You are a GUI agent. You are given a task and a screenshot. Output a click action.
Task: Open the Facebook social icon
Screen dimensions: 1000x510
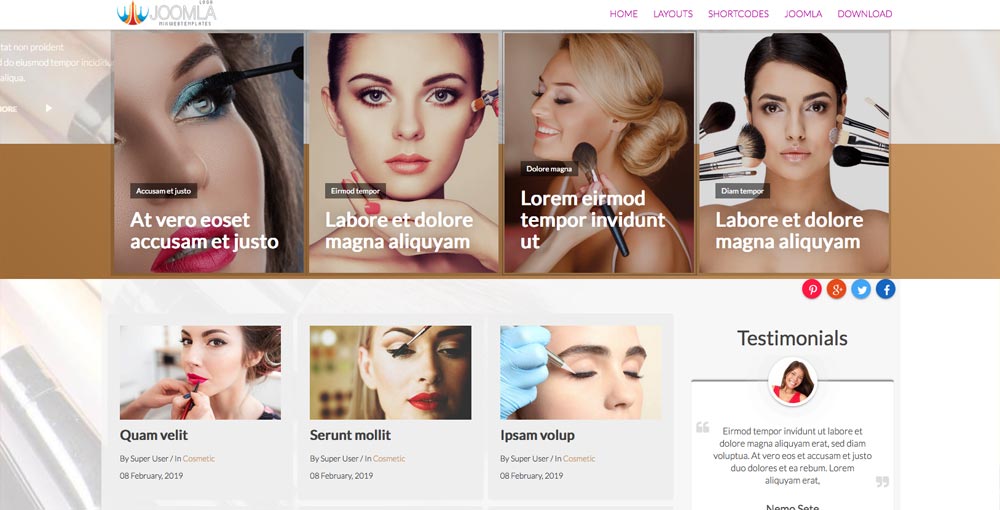point(886,289)
